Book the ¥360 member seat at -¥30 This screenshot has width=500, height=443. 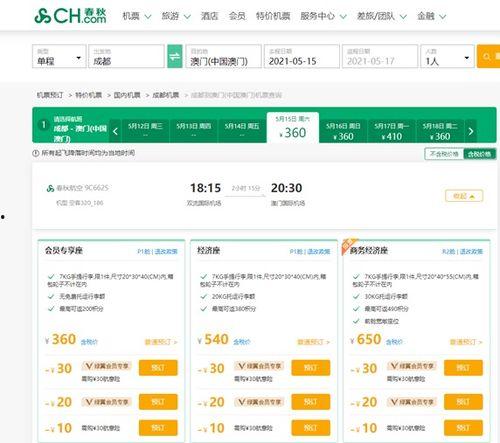(x=158, y=368)
